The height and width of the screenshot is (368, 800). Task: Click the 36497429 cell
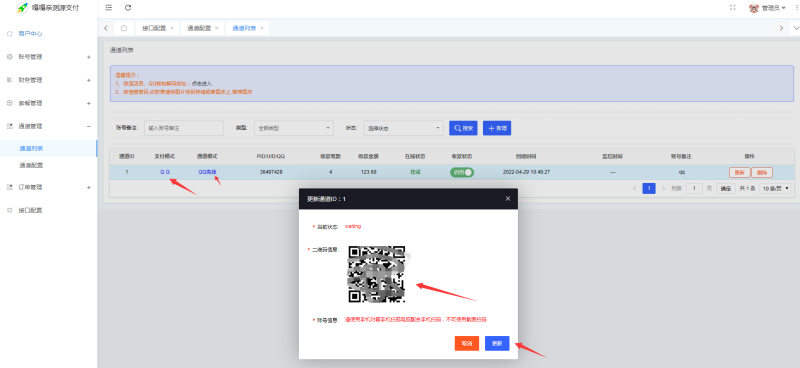coord(271,173)
